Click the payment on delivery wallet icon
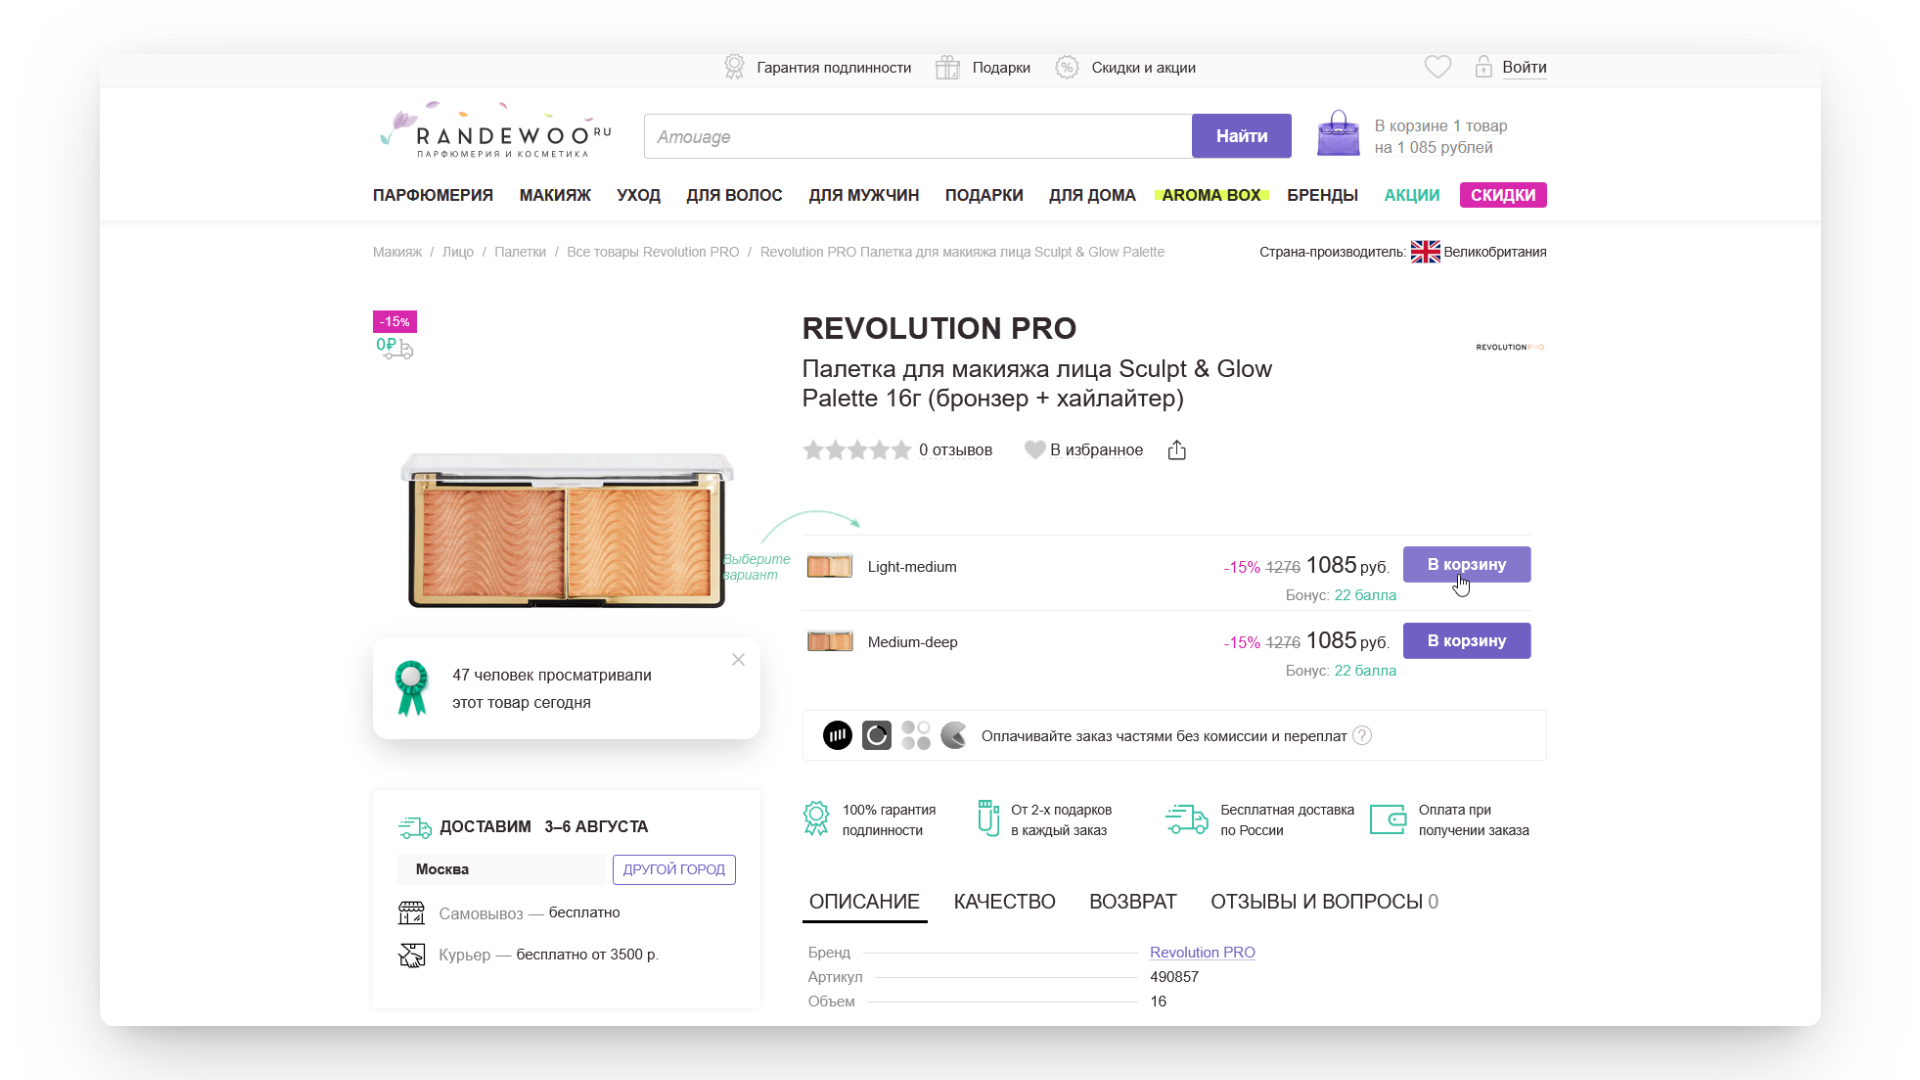This screenshot has height=1080, width=1920. click(1388, 819)
